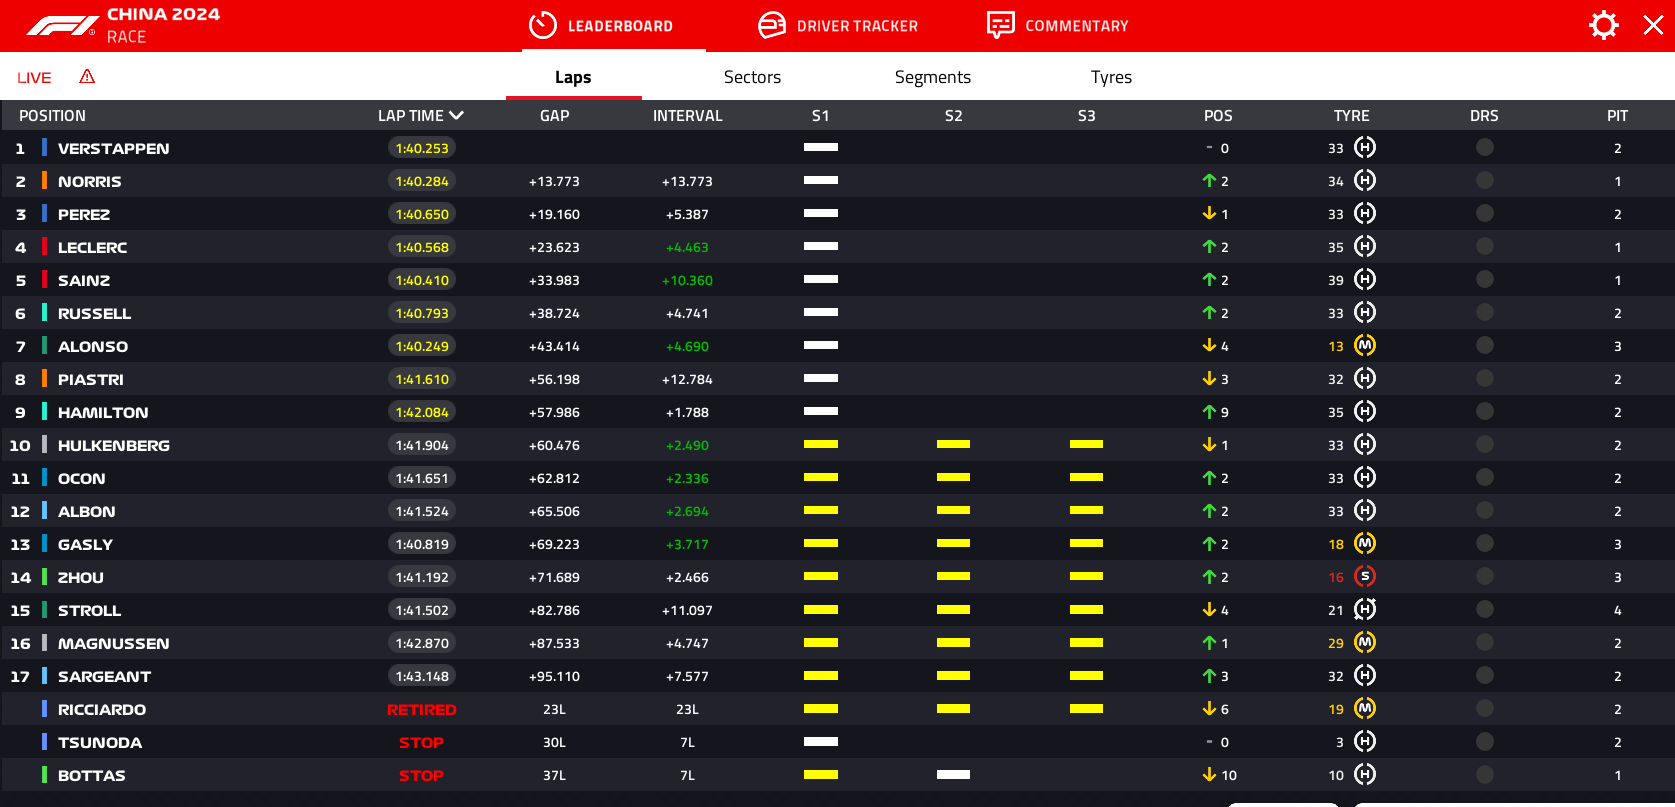The image size is (1675, 807).
Task: Select the DRIVER TRACKER top tab
Action: pyautogui.click(x=838, y=26)
